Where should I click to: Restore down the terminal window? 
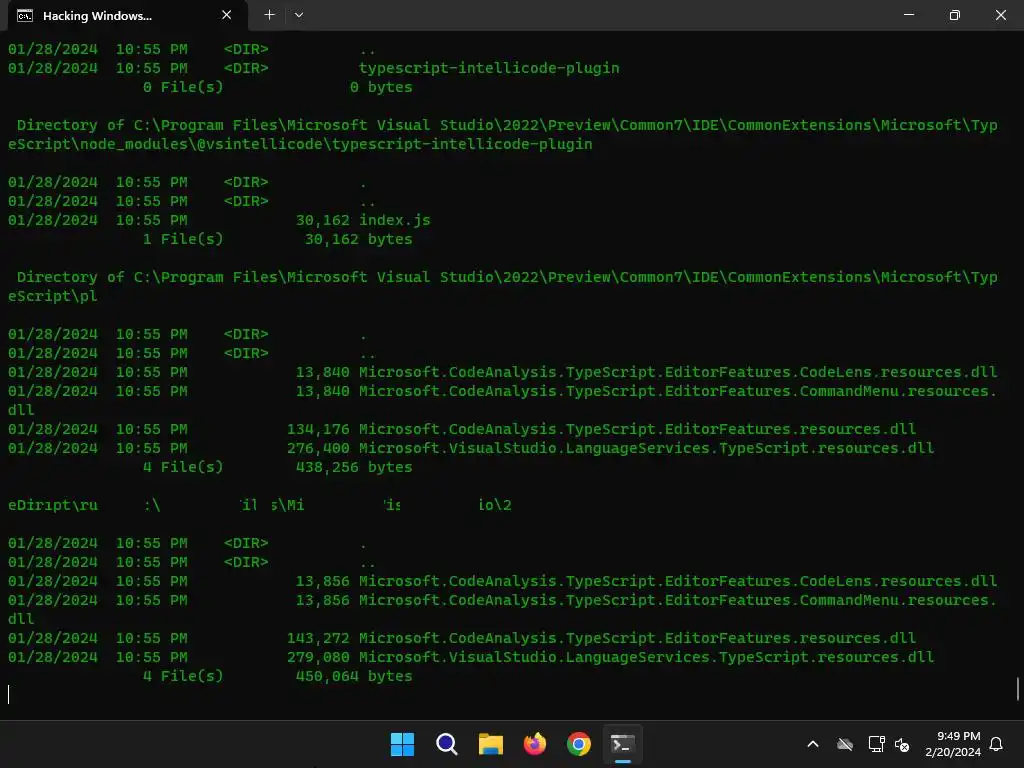pos(954,15)
